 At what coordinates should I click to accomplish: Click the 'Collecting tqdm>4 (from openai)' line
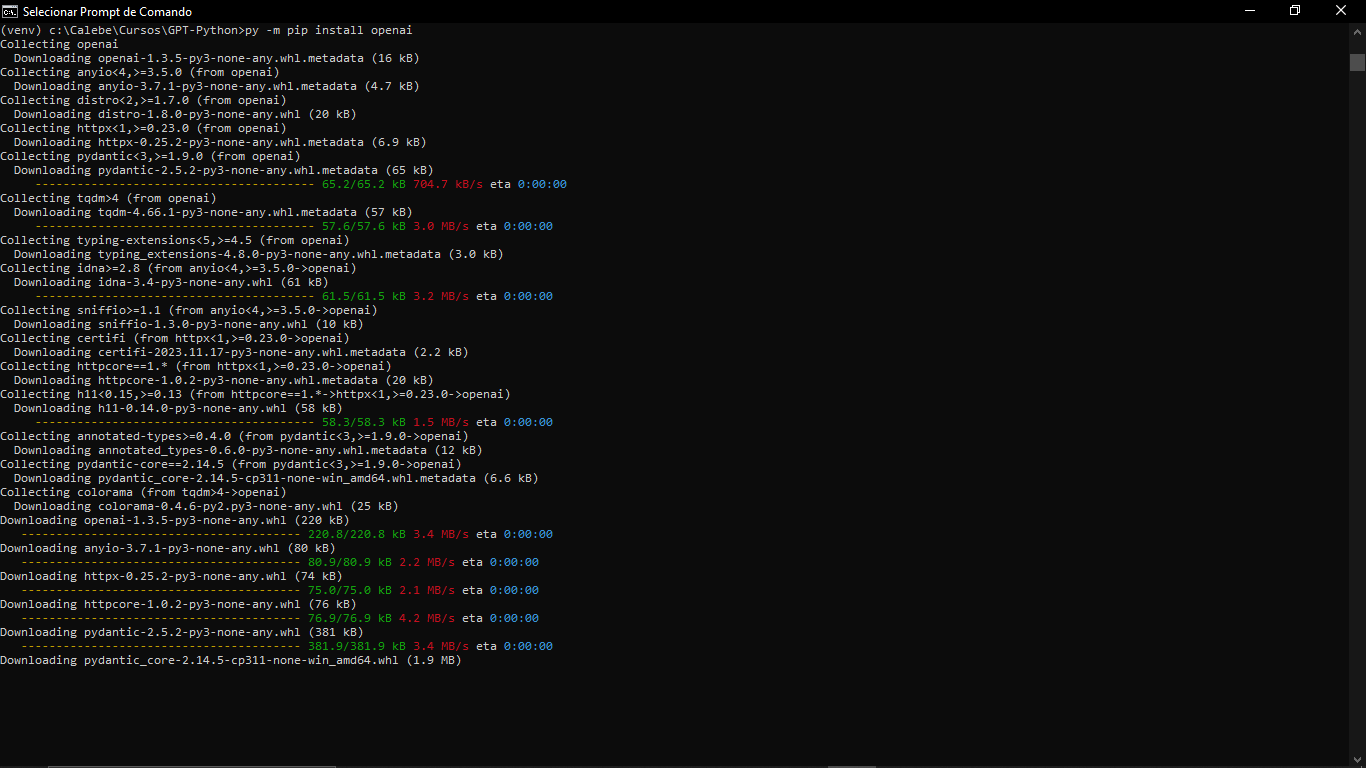point(108,198)
